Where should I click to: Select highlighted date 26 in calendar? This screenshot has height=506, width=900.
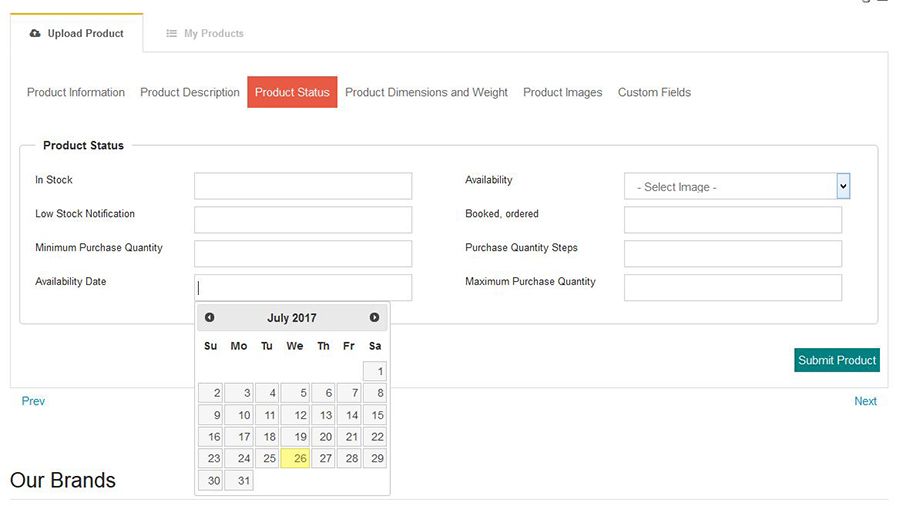tap(295, 458)
